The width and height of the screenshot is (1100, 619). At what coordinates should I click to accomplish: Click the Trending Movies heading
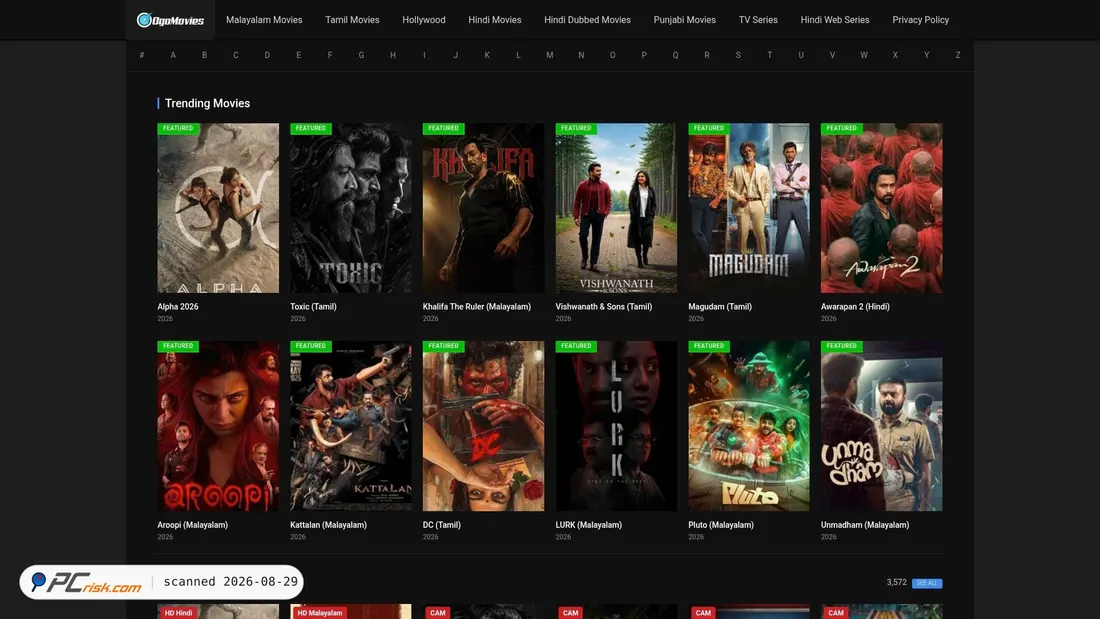pyautogui.click(x=207, y=103)
